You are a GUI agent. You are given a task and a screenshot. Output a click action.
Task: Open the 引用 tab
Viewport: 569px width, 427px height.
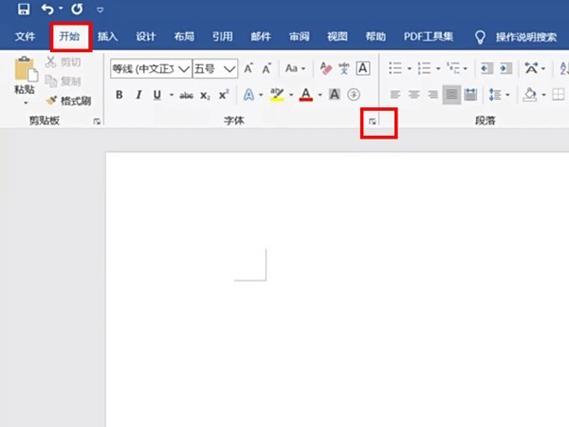pyautogui.click(x=222, y=37)
